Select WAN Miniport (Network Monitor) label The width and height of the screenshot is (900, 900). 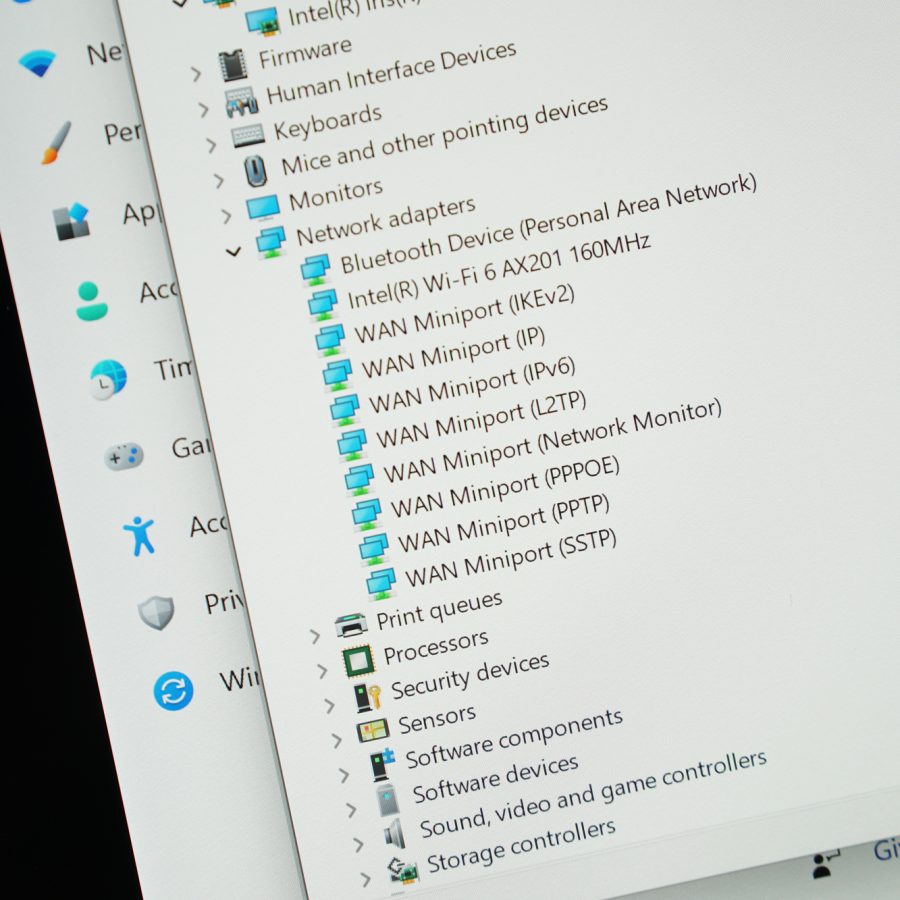click(552, 441)
